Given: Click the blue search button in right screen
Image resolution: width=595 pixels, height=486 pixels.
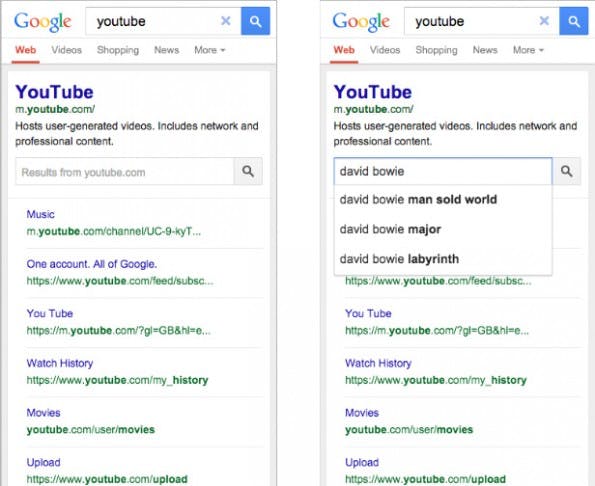Looking at the screenshot, I should click(x=574, y=21).
